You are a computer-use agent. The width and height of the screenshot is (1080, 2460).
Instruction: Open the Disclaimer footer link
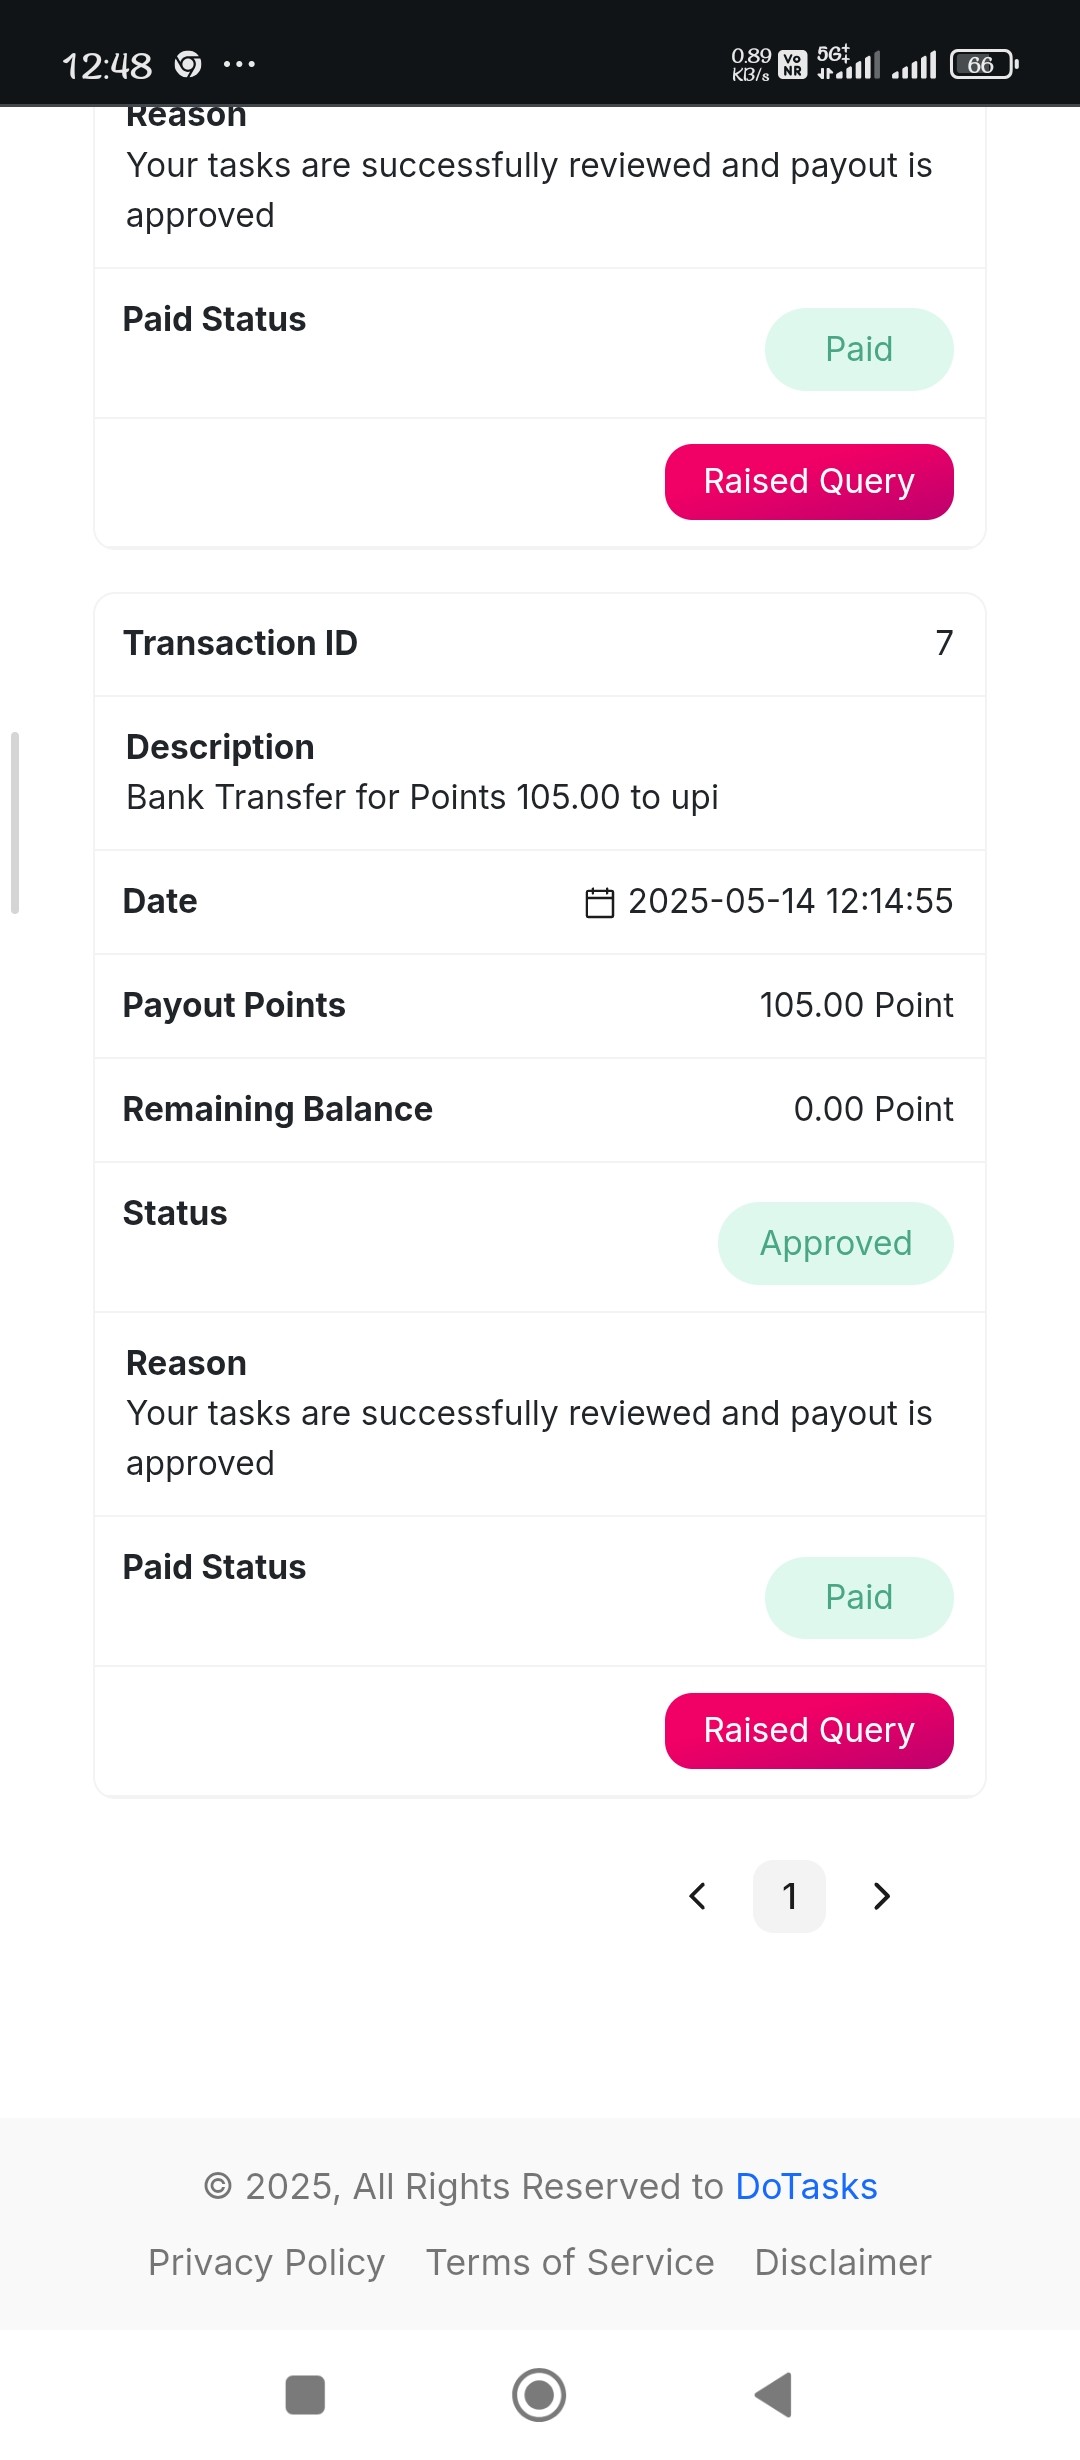843,2262
